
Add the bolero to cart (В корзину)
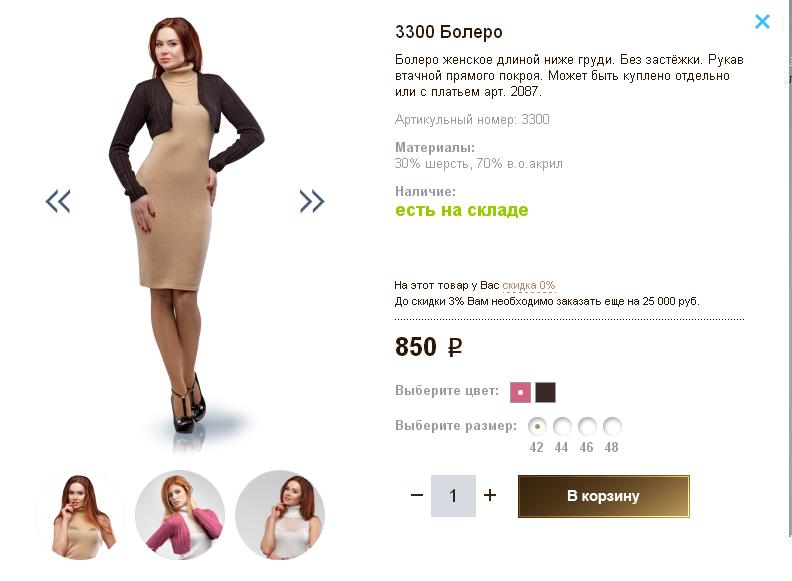coord(603,496)
